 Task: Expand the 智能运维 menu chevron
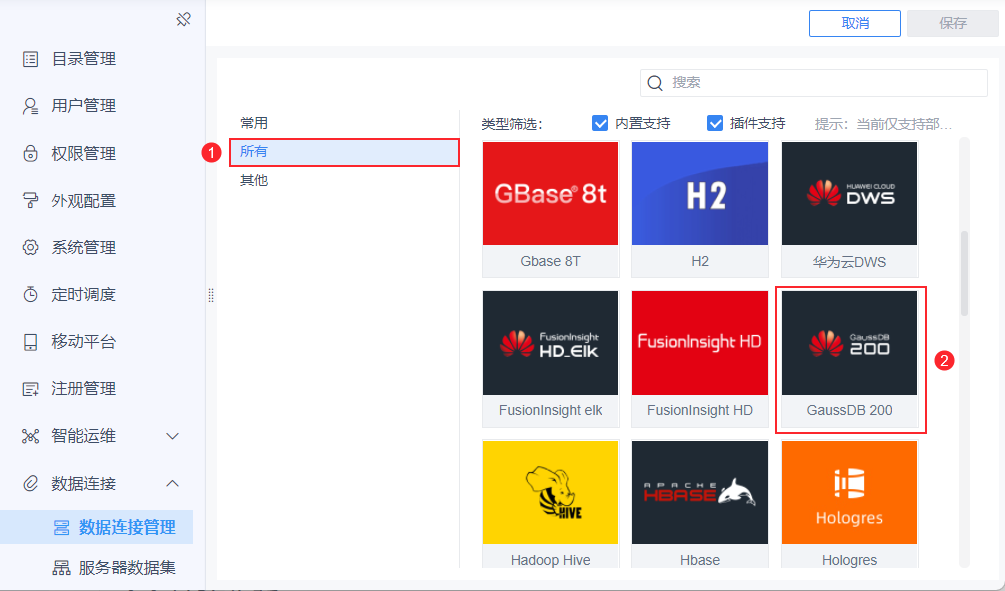tap(172, 437)
